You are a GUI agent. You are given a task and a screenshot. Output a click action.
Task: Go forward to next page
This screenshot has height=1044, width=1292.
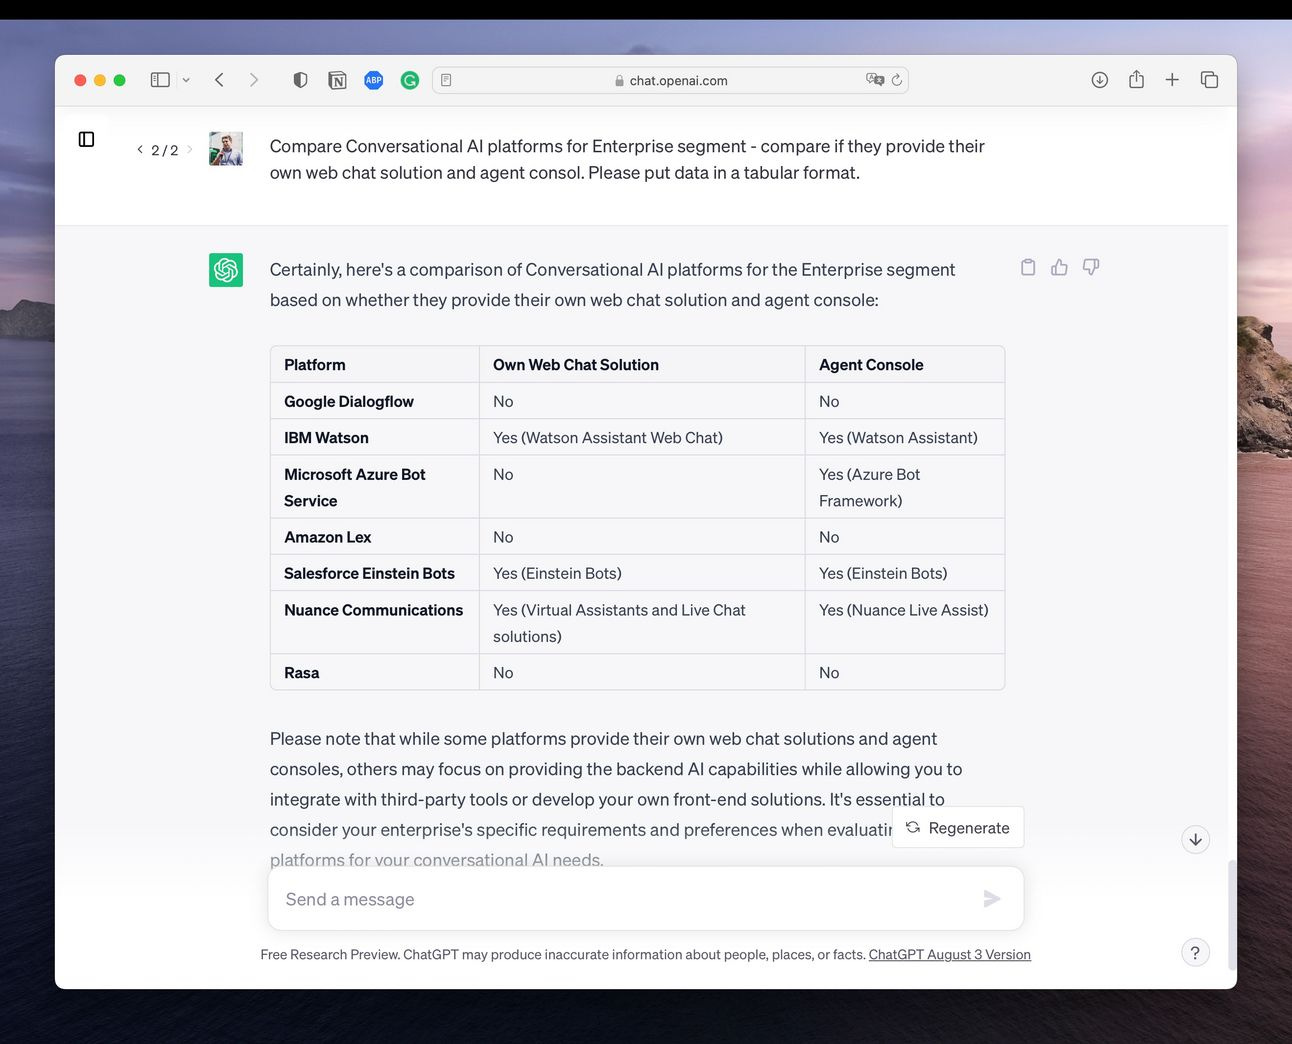tap(254, 80)
